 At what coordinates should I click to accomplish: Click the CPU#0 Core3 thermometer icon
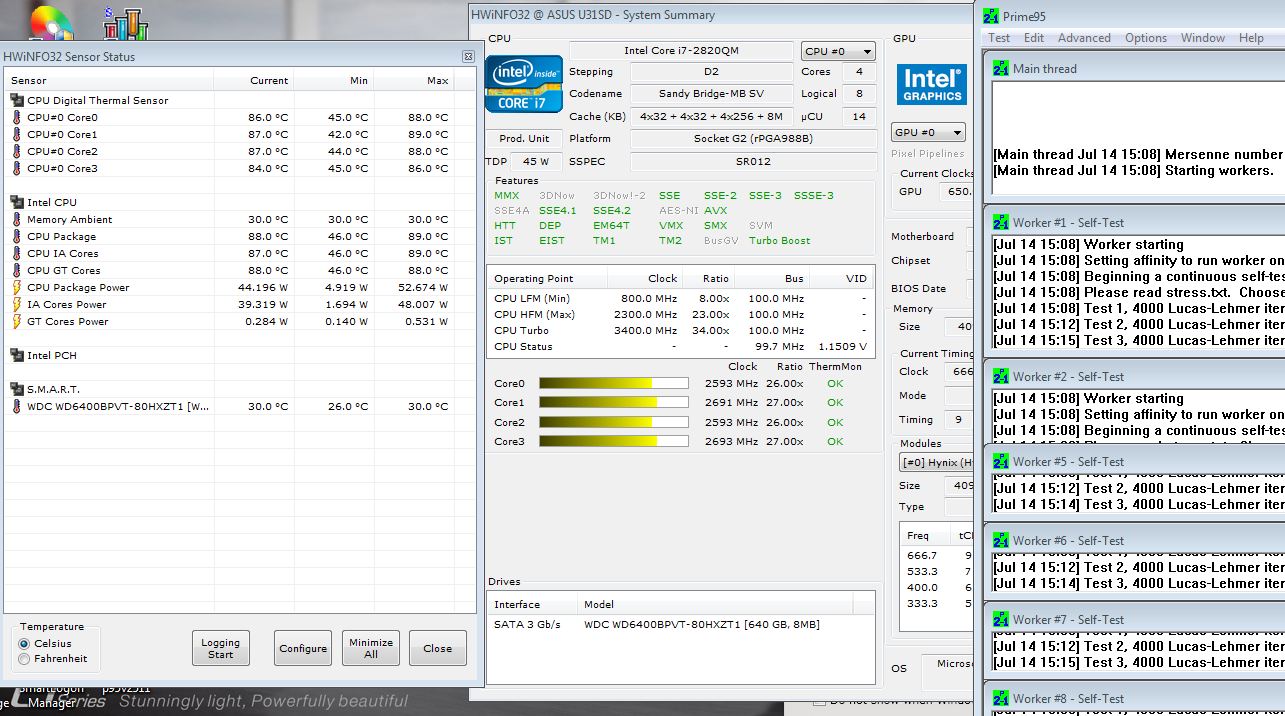(17, 168)
